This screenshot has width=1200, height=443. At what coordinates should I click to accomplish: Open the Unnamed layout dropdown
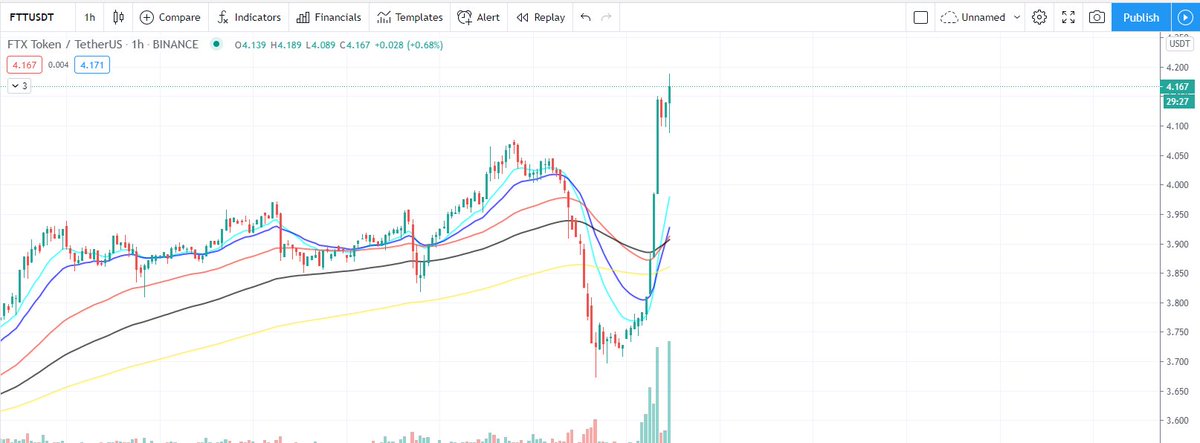[x=981, y=17]
